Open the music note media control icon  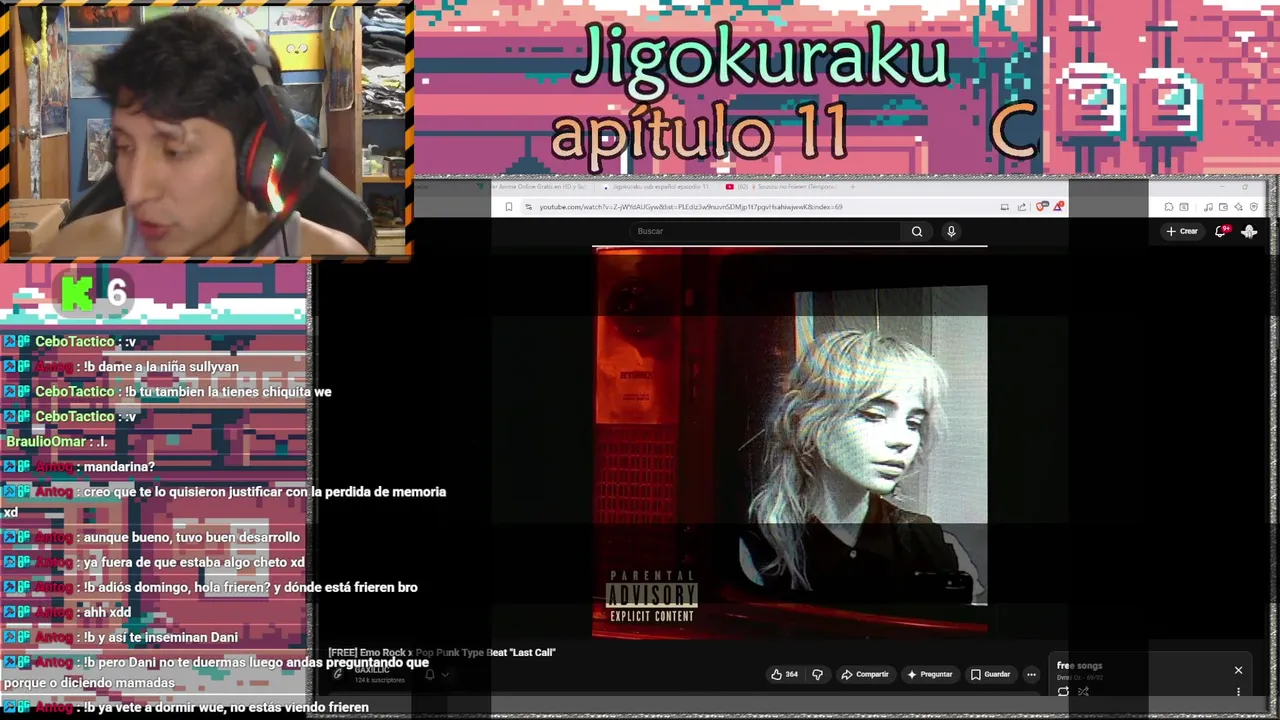click(x=1208, y=207)
